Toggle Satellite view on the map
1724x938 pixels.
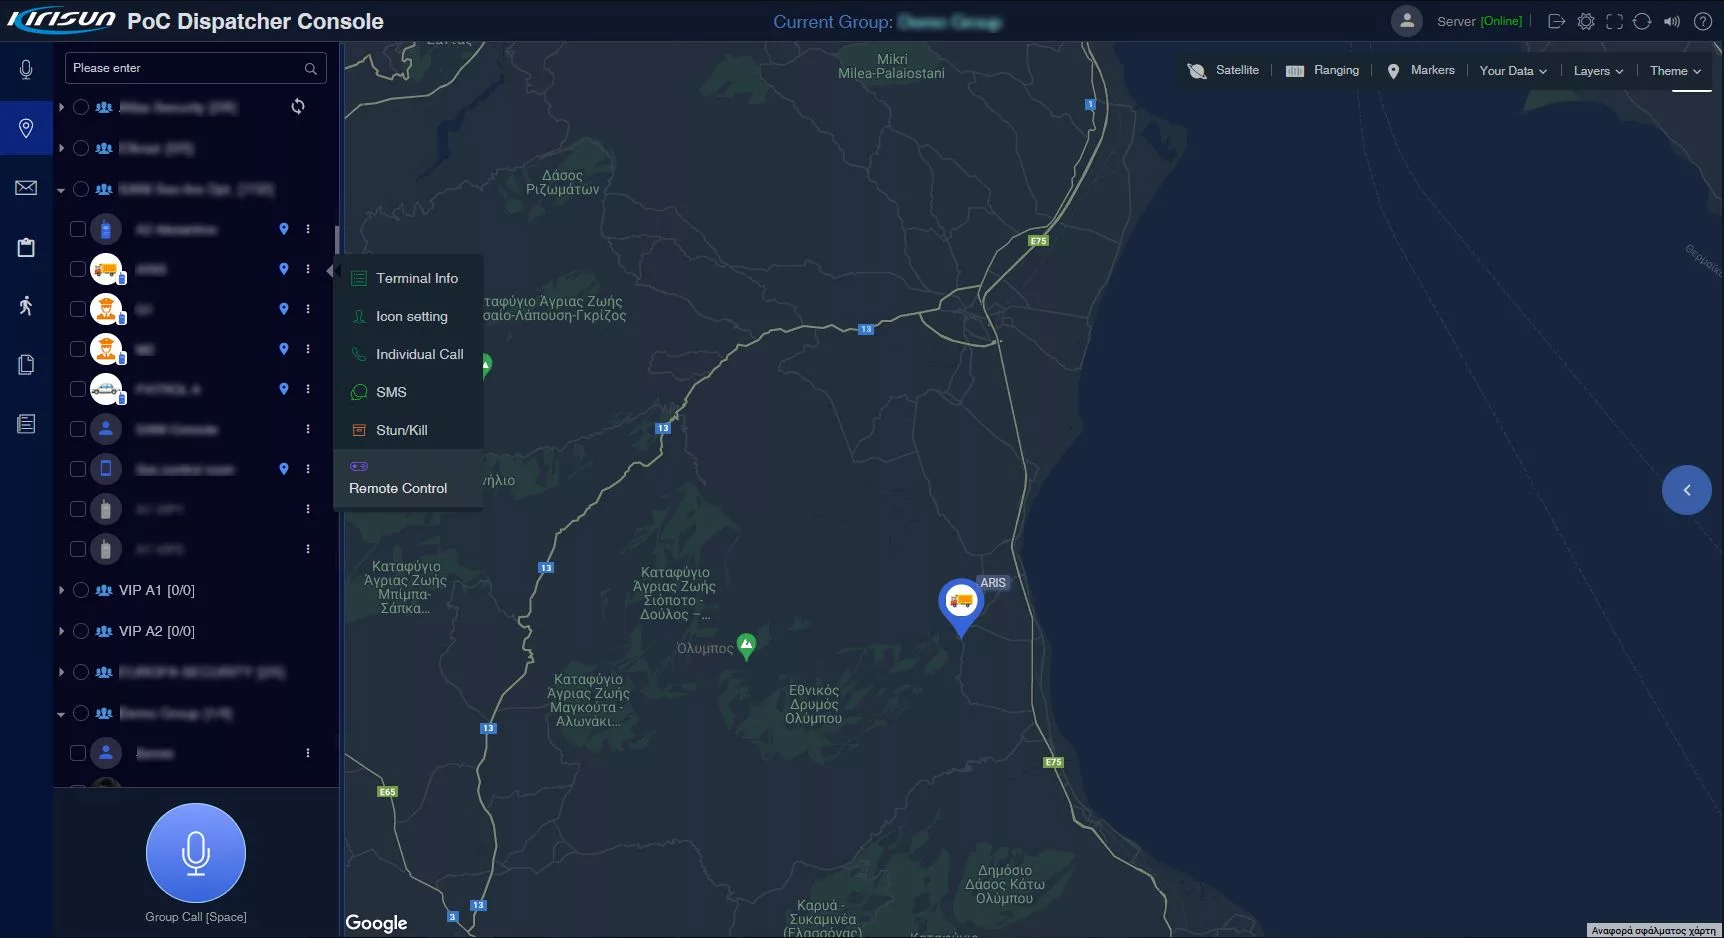click(1223, 70)
